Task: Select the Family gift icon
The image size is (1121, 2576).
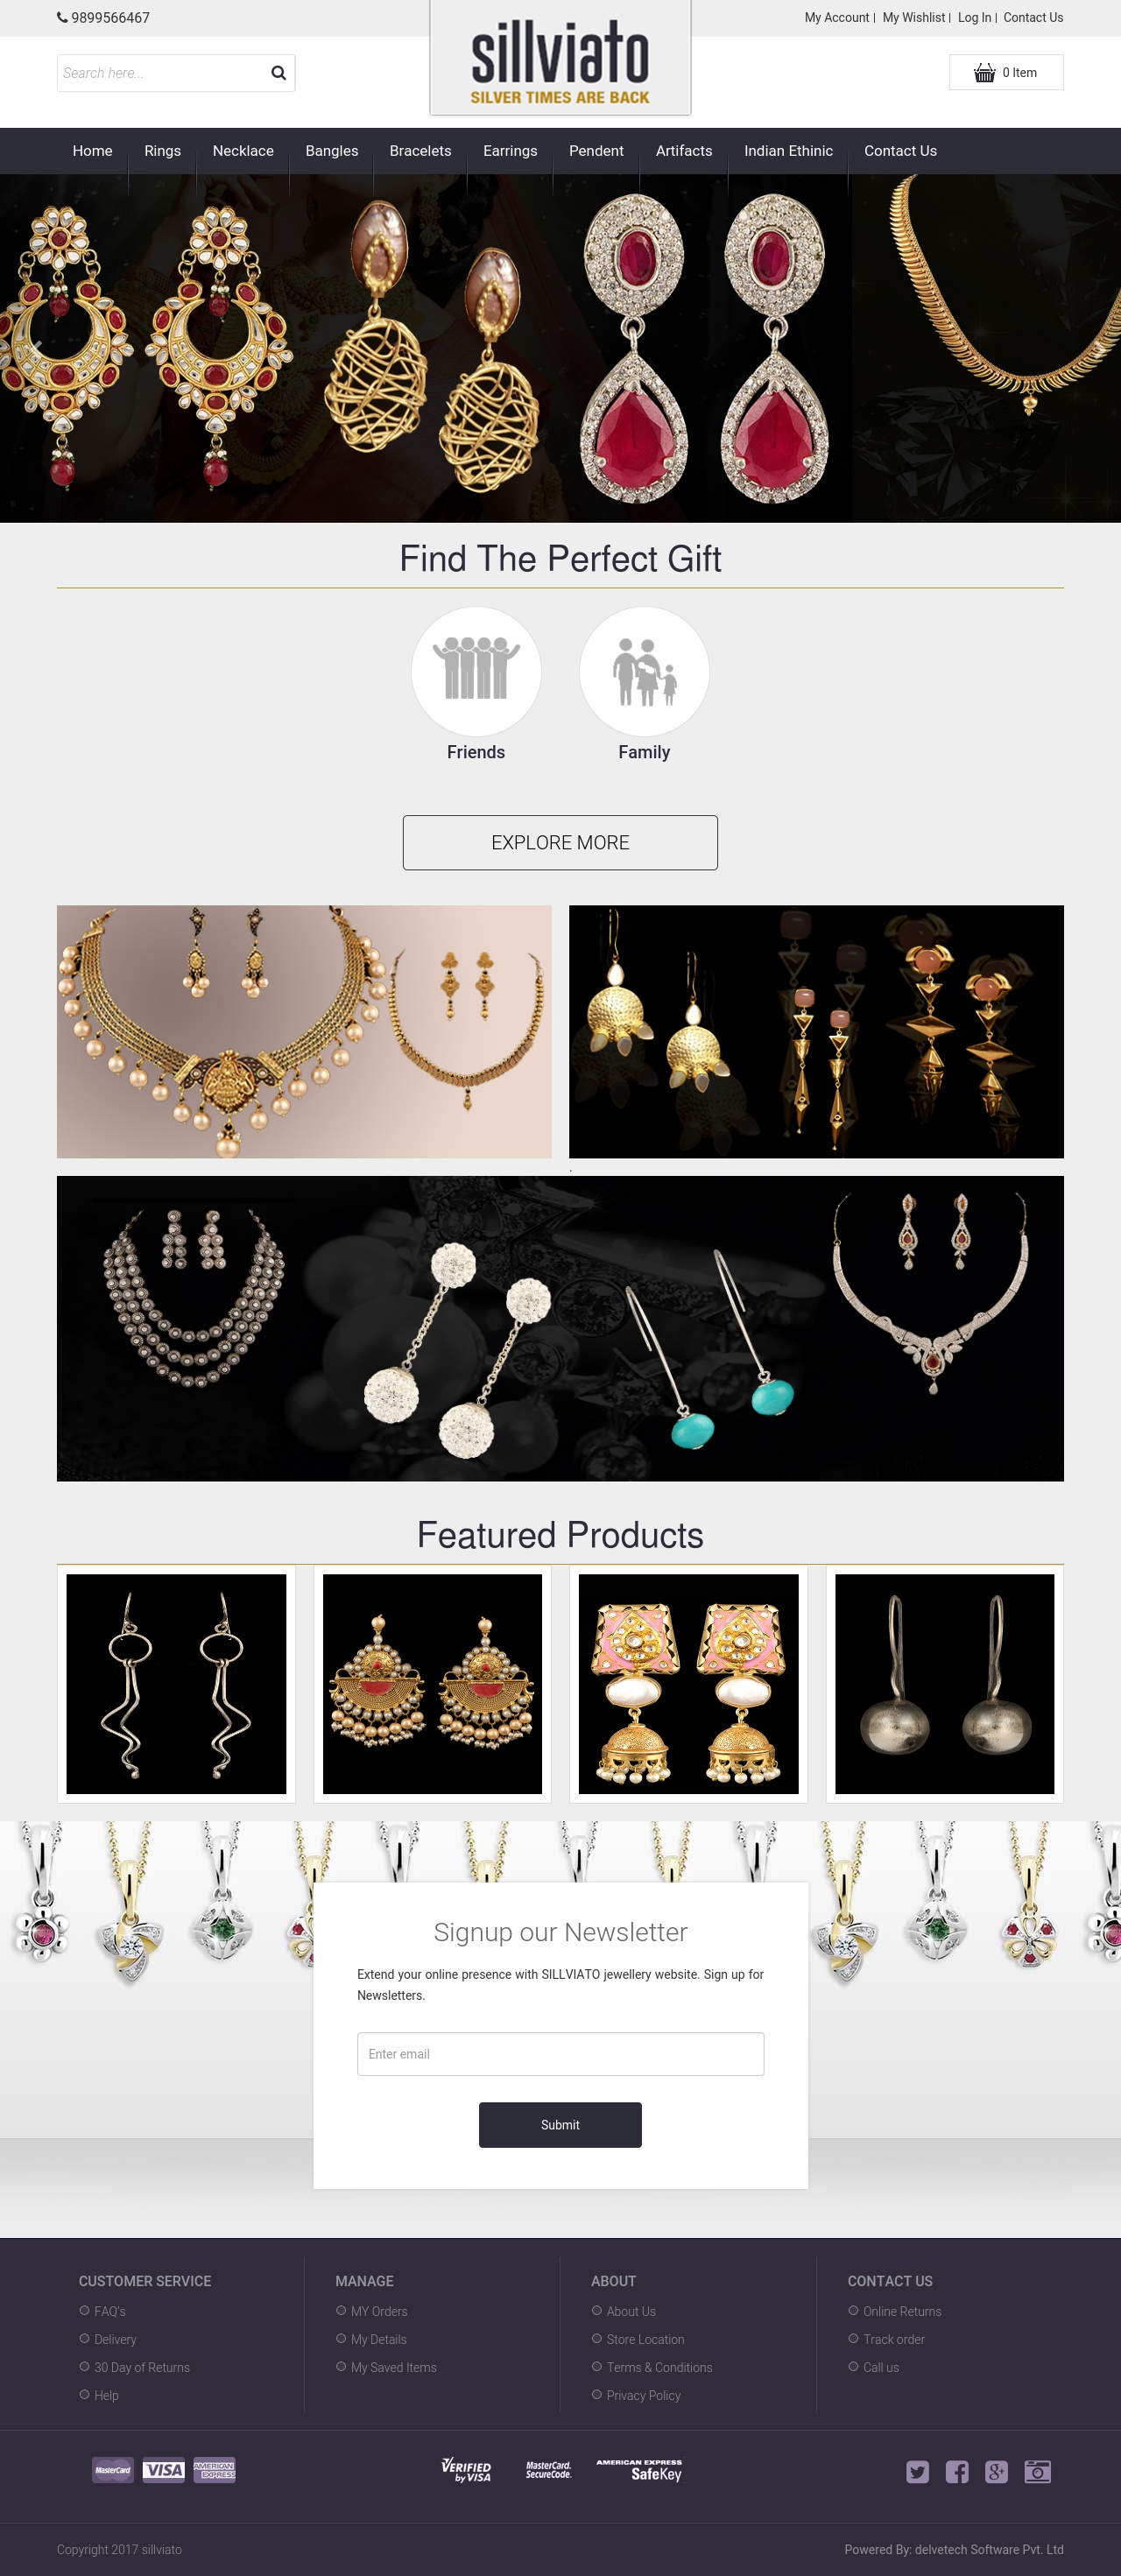Action: point(644,671)
